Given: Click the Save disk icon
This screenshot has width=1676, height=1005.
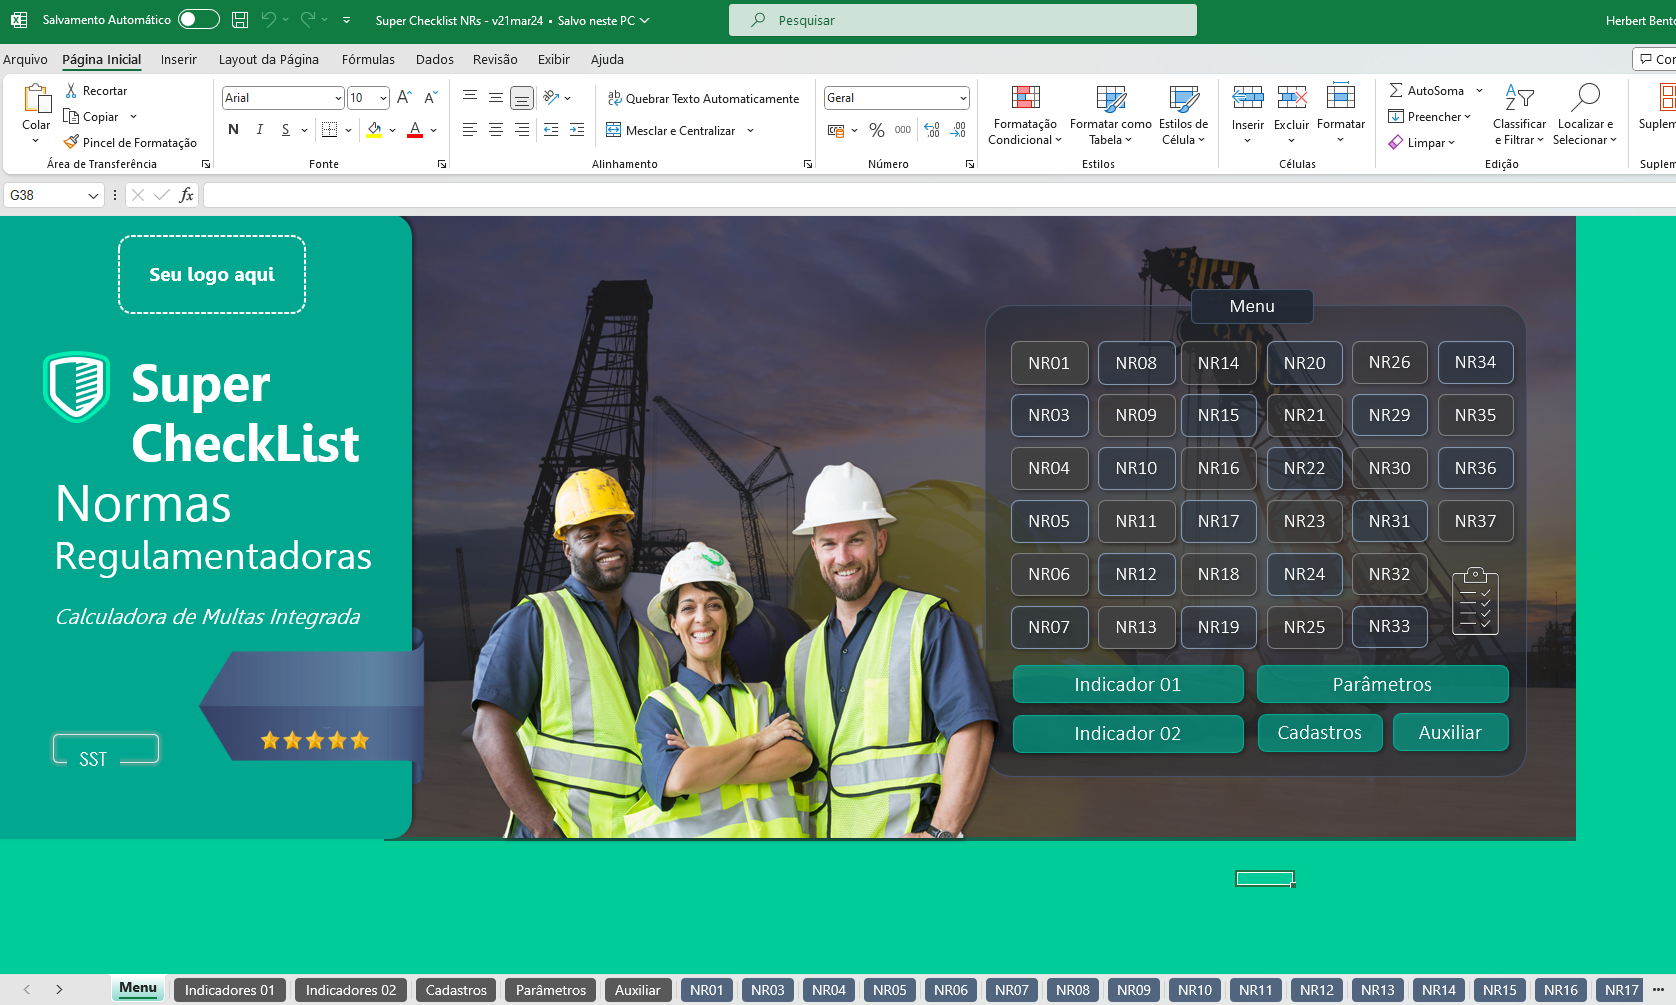Looking at the screenshot, I should click(x=240, y=19).
